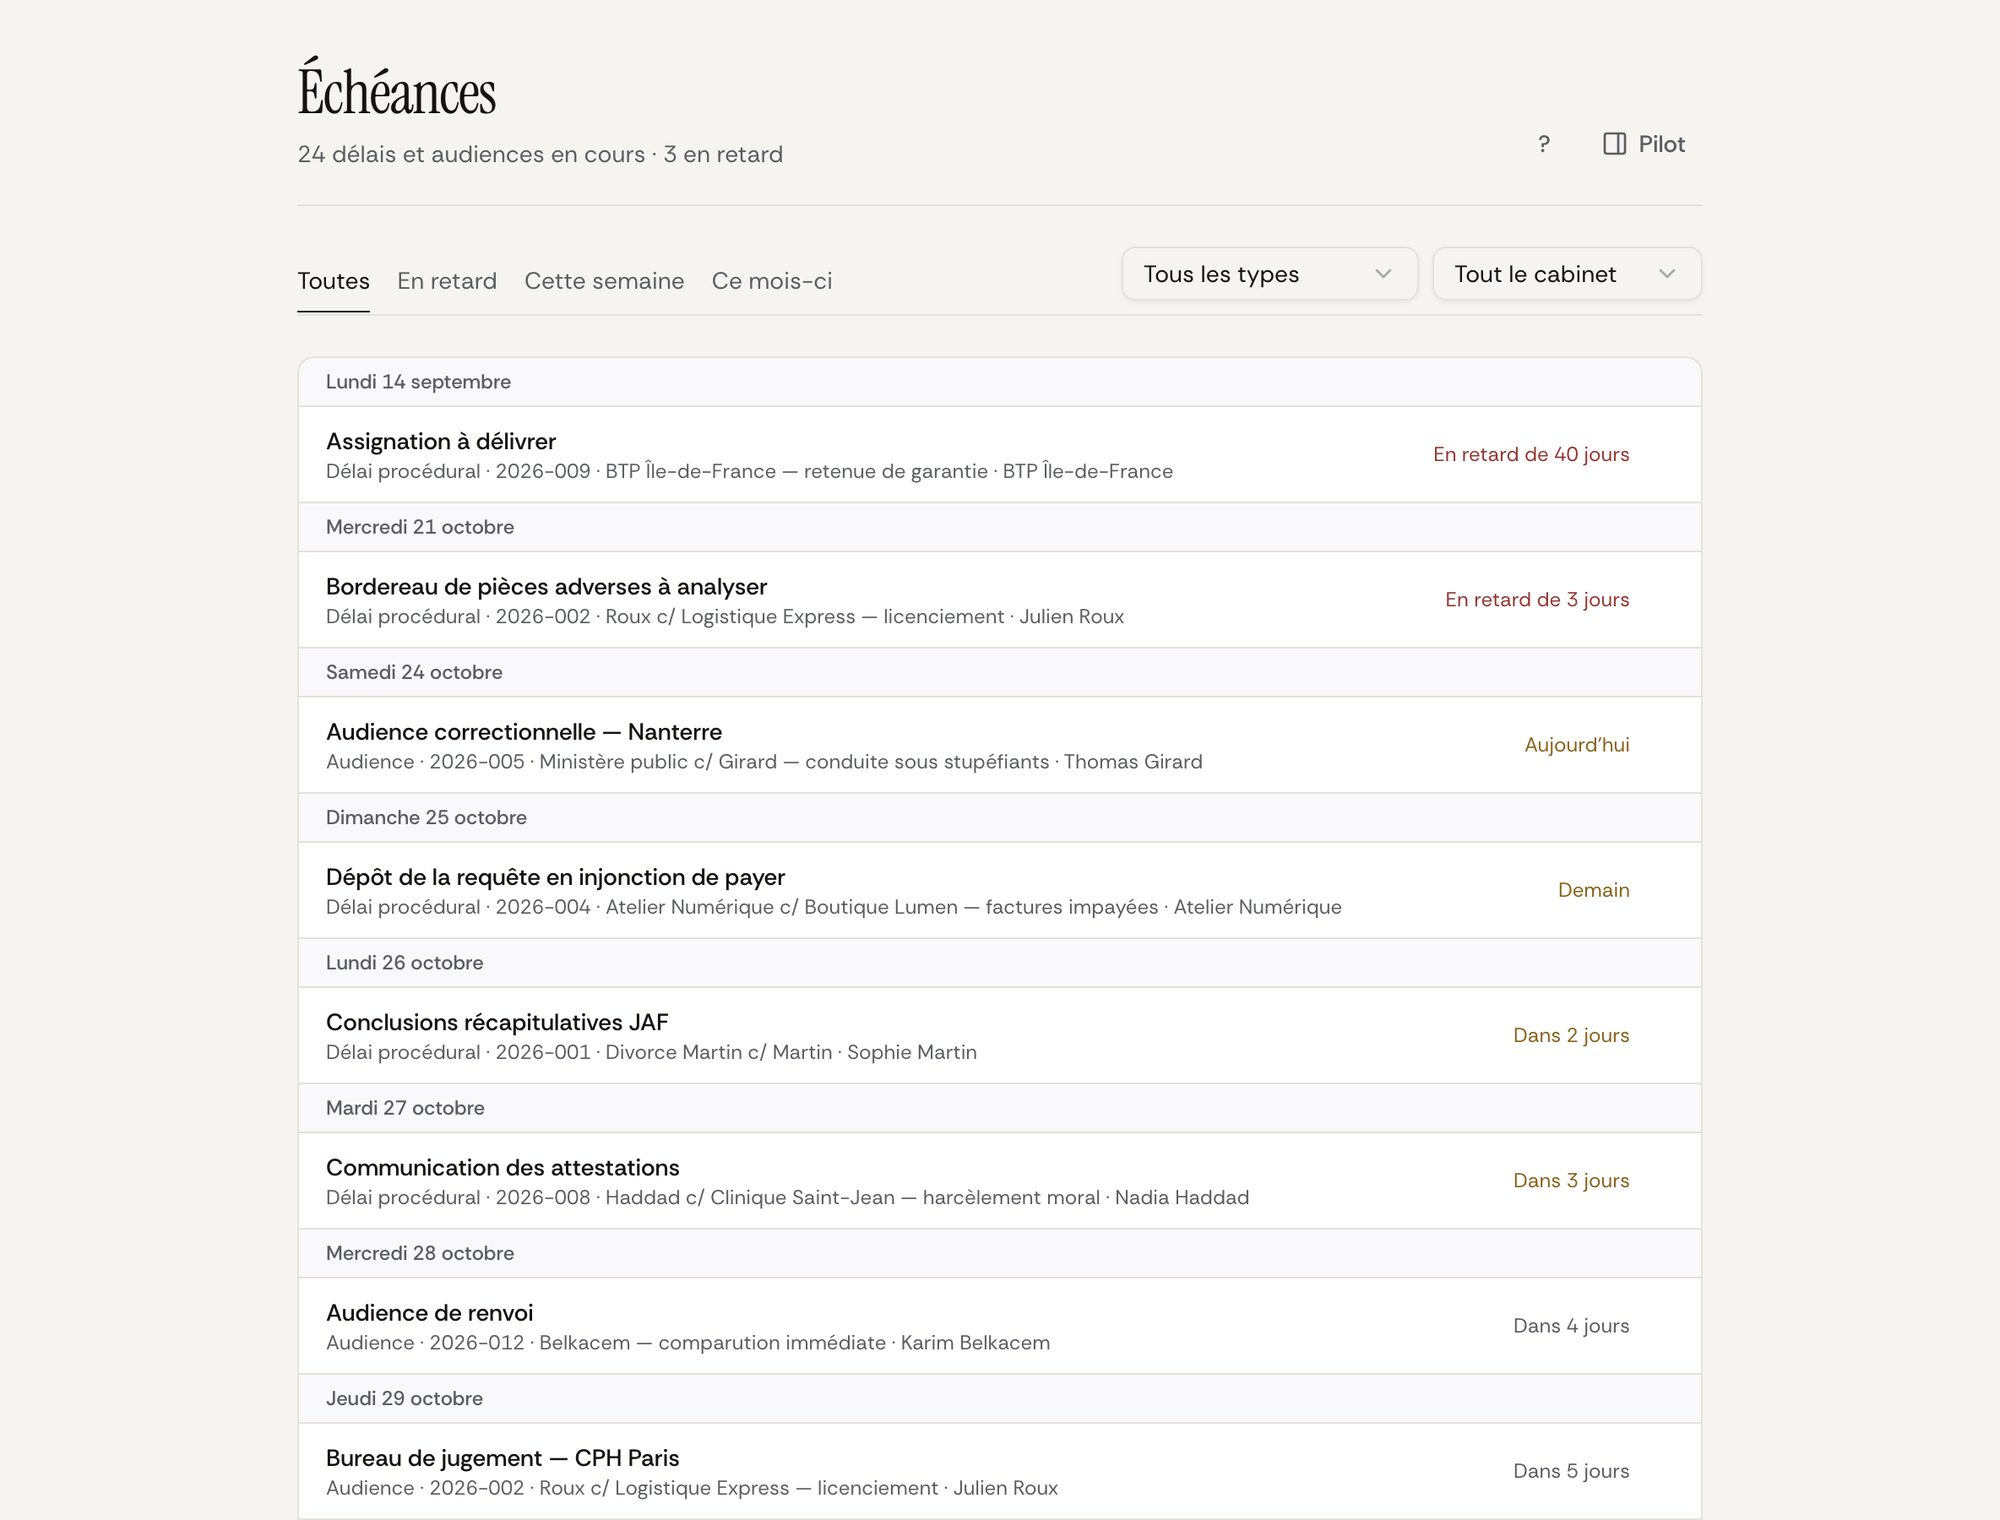Click the Dans 2 jours label
This screenshot has height=1520, width=2000.
(x=1571, y=1035)
